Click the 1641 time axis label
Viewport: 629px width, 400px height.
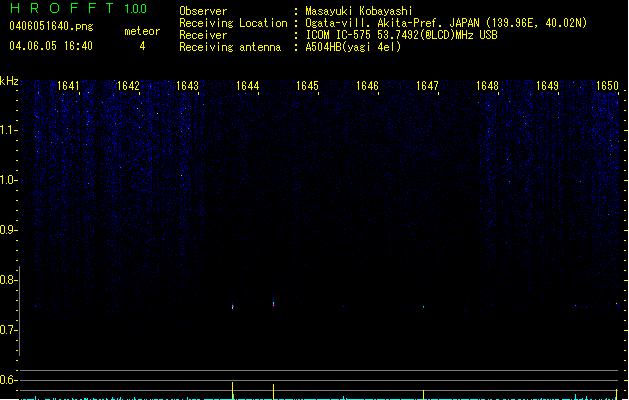point(68,86)
